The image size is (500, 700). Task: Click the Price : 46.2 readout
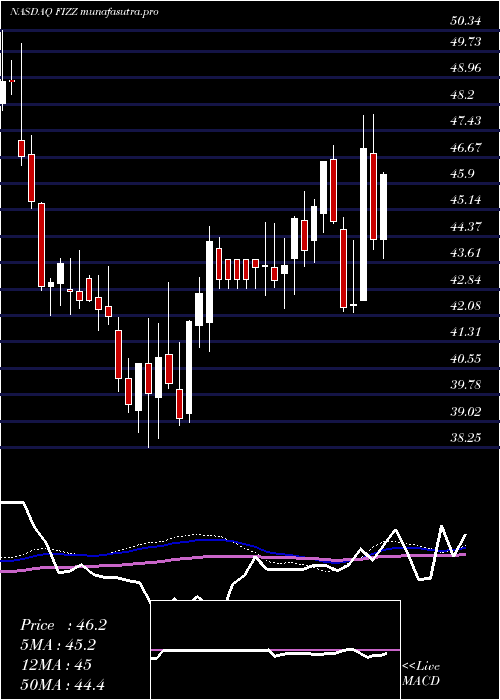pyautogui.click(x=63, y=625)
